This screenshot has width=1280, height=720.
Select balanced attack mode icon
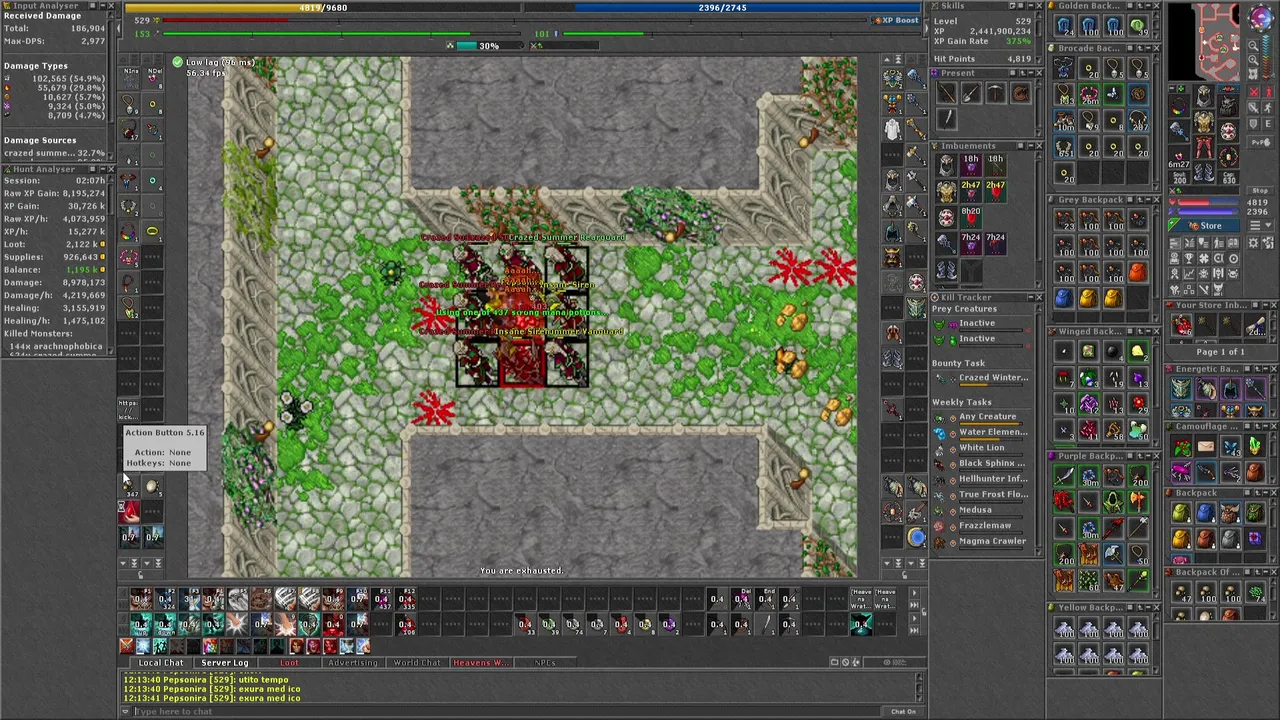pyautogui.click(x=1254, y=108)
